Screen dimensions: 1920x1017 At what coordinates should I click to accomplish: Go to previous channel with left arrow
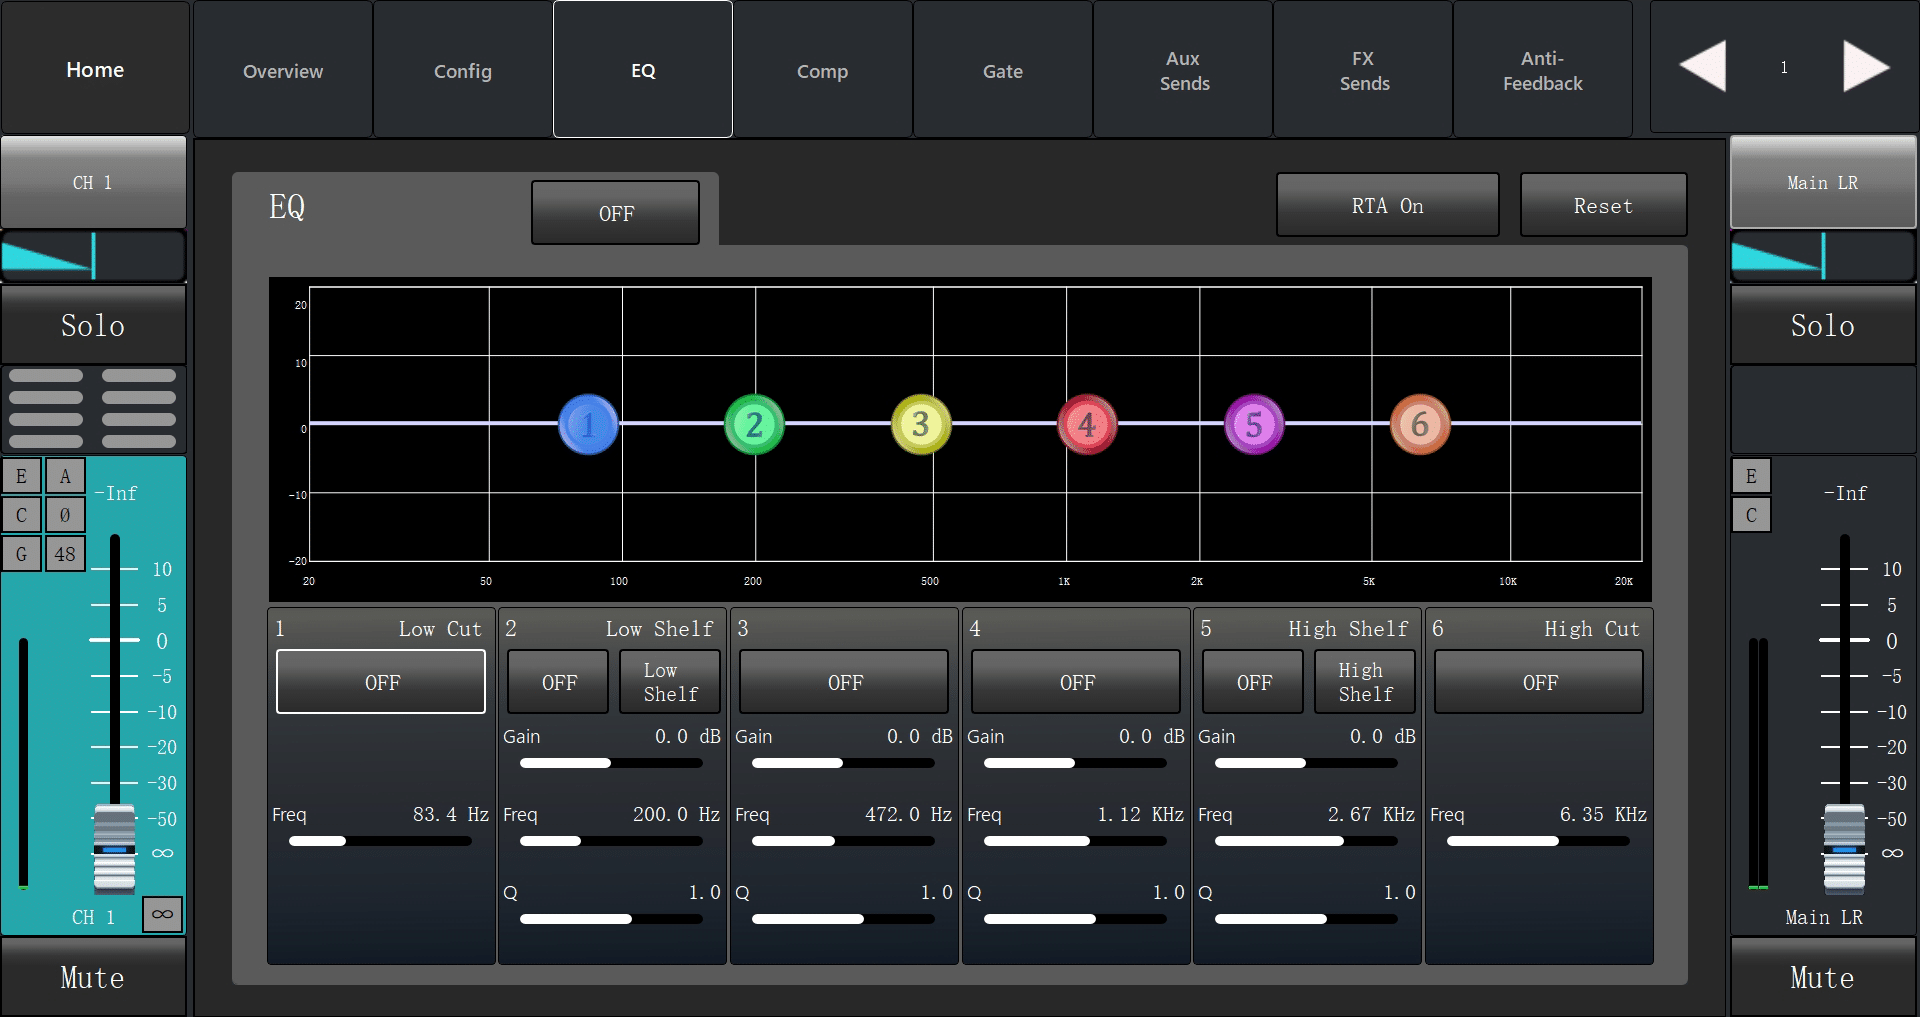(1702, 67)
